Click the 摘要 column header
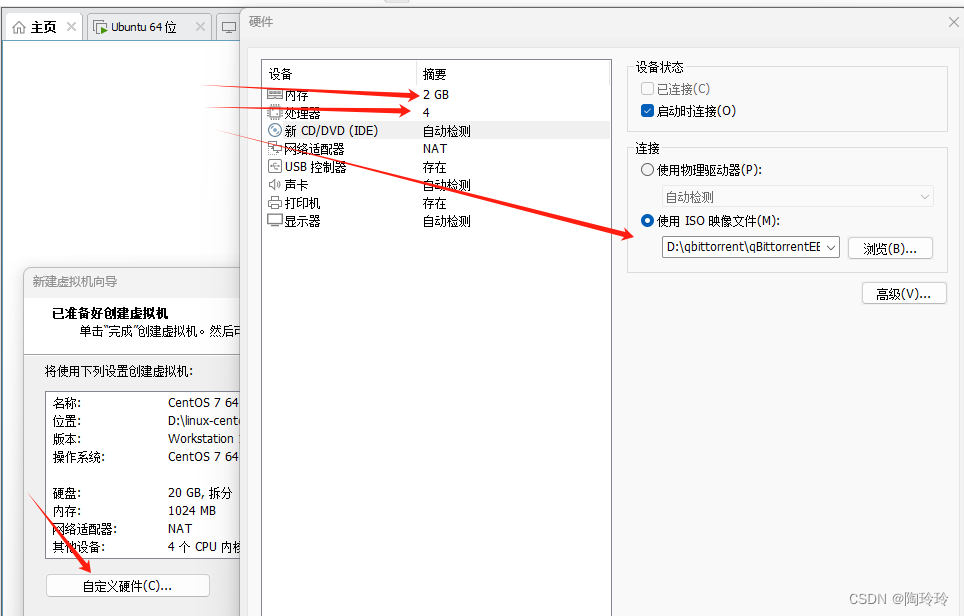The image size is (964, 616). 513,74
